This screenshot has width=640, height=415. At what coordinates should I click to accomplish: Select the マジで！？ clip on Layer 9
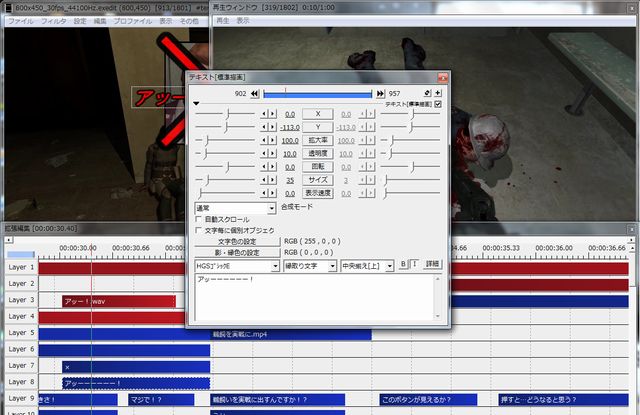click(161, 399)
